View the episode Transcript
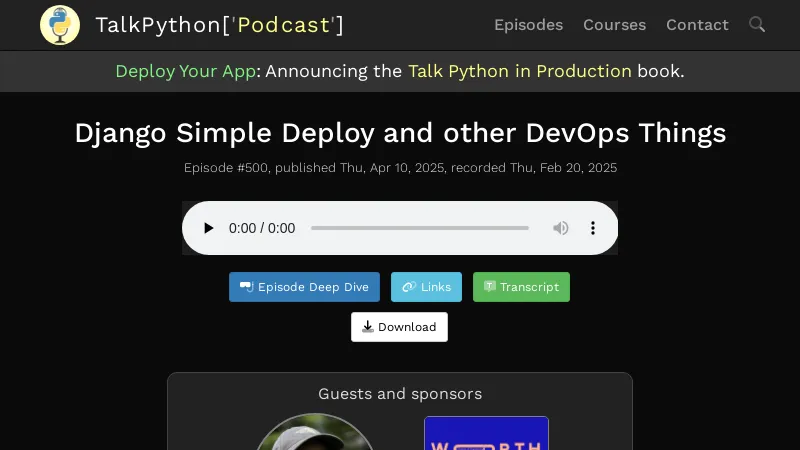 (x=521, y=287)
